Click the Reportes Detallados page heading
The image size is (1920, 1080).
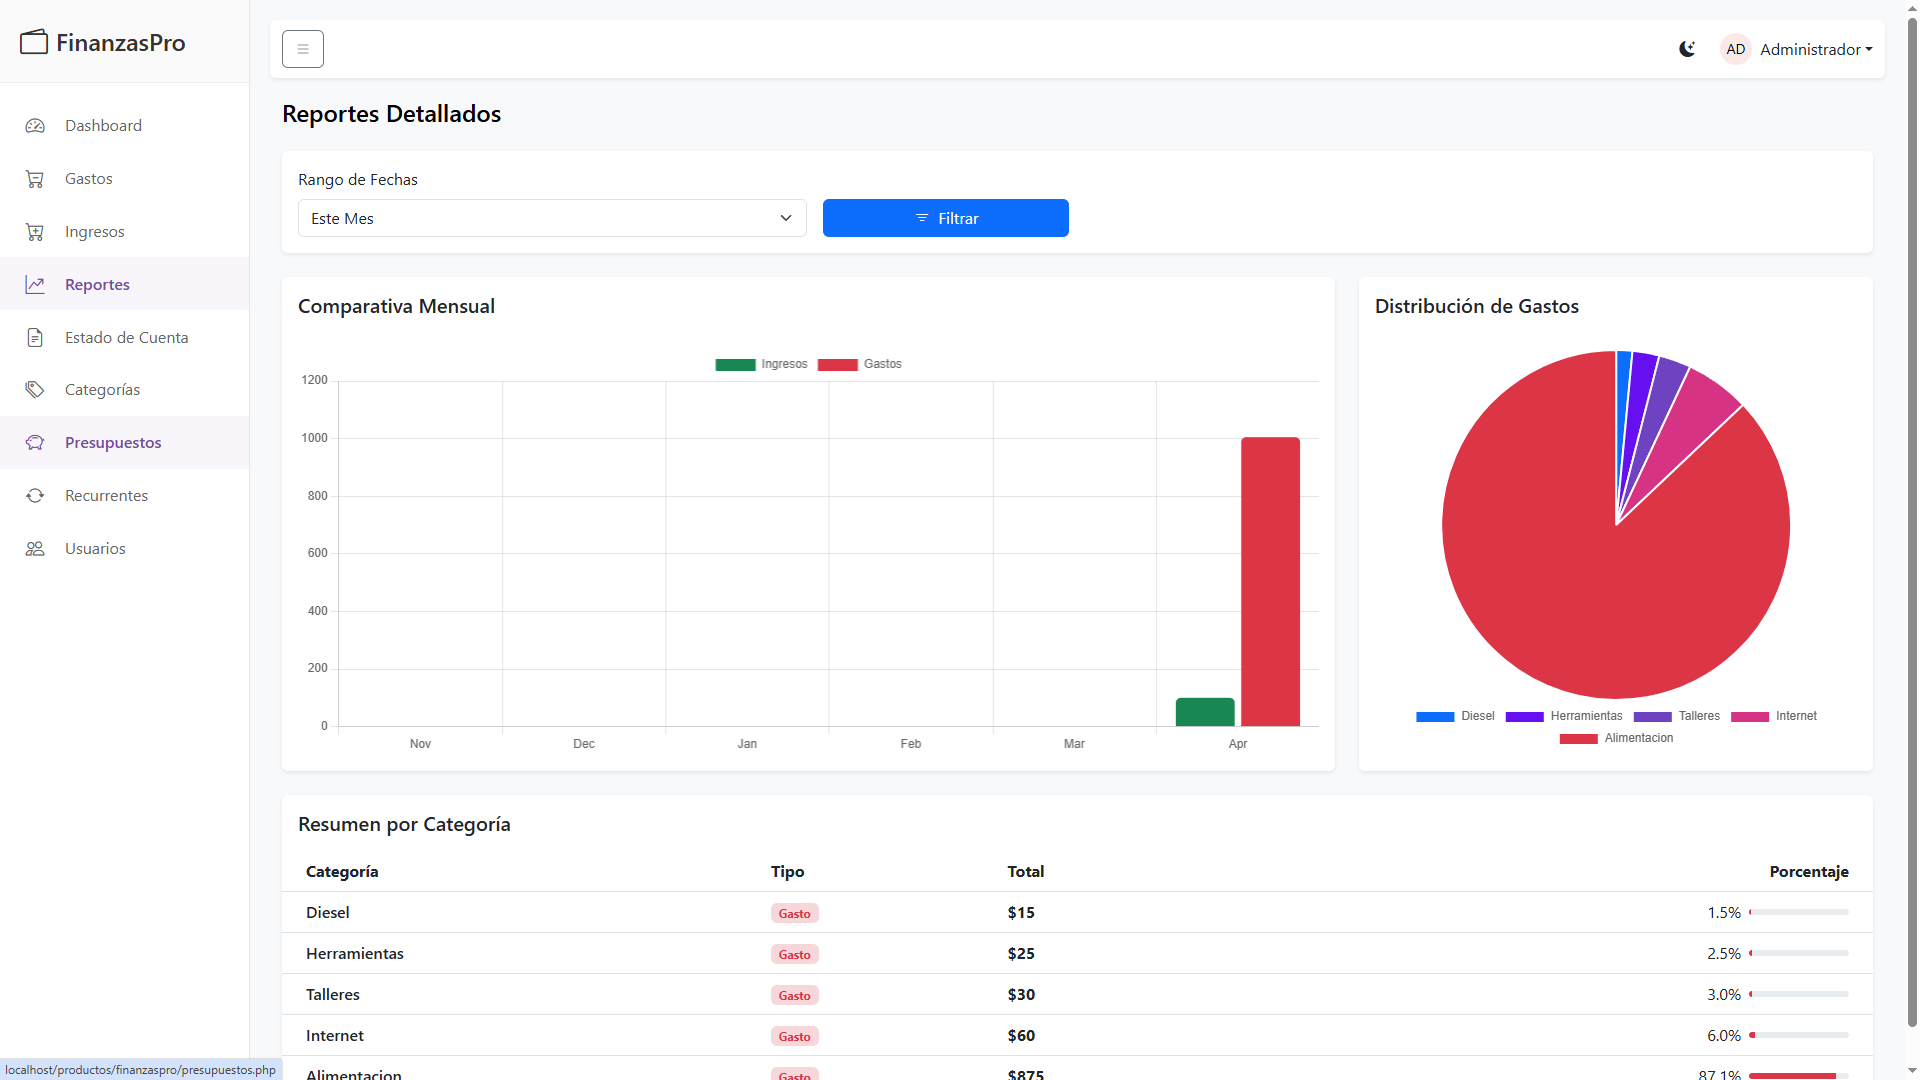coord(392,114)
